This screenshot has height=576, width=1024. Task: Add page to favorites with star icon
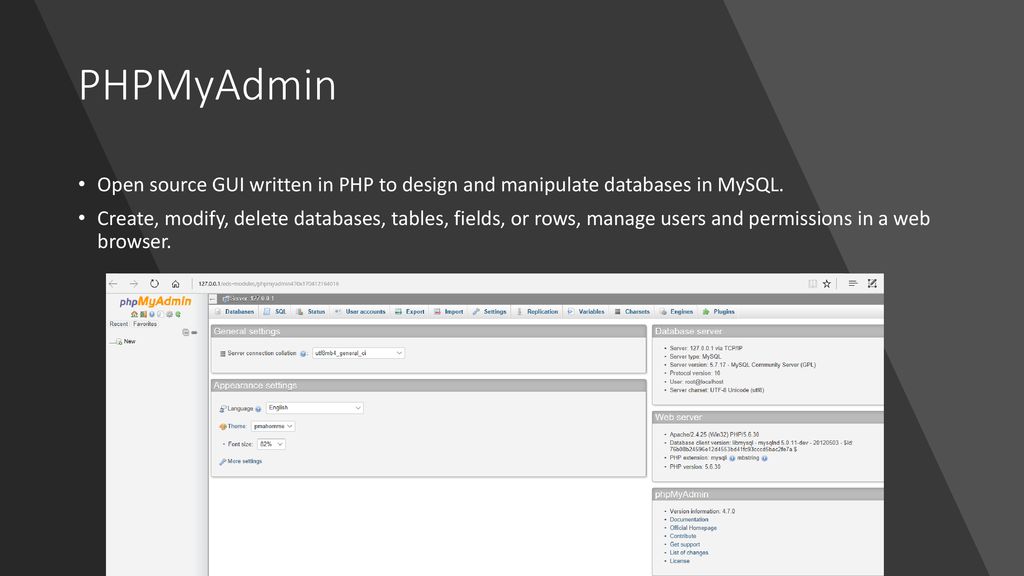click(x=827, y=284)
